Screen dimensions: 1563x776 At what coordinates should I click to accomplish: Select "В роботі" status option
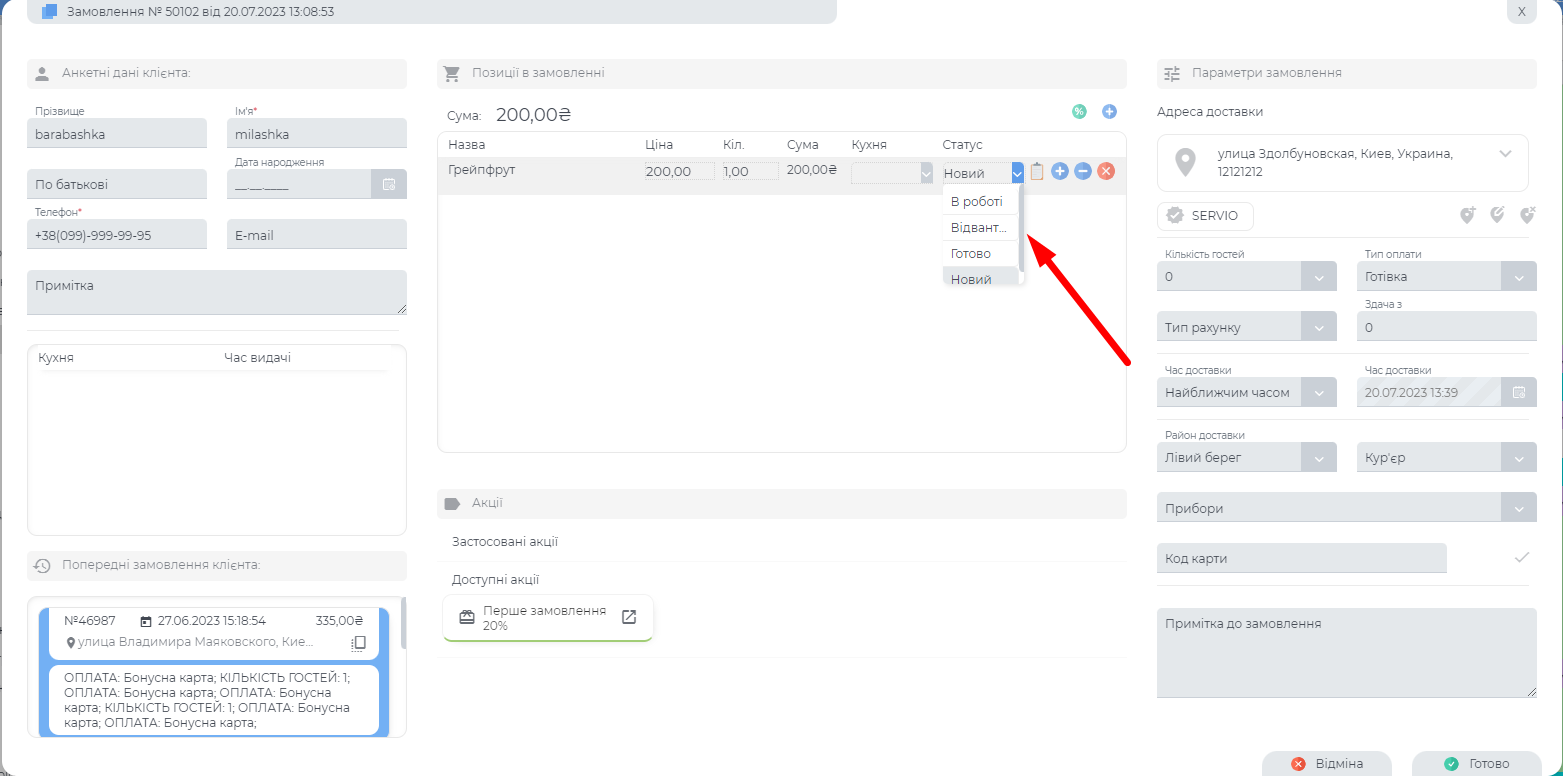point(976,202)
